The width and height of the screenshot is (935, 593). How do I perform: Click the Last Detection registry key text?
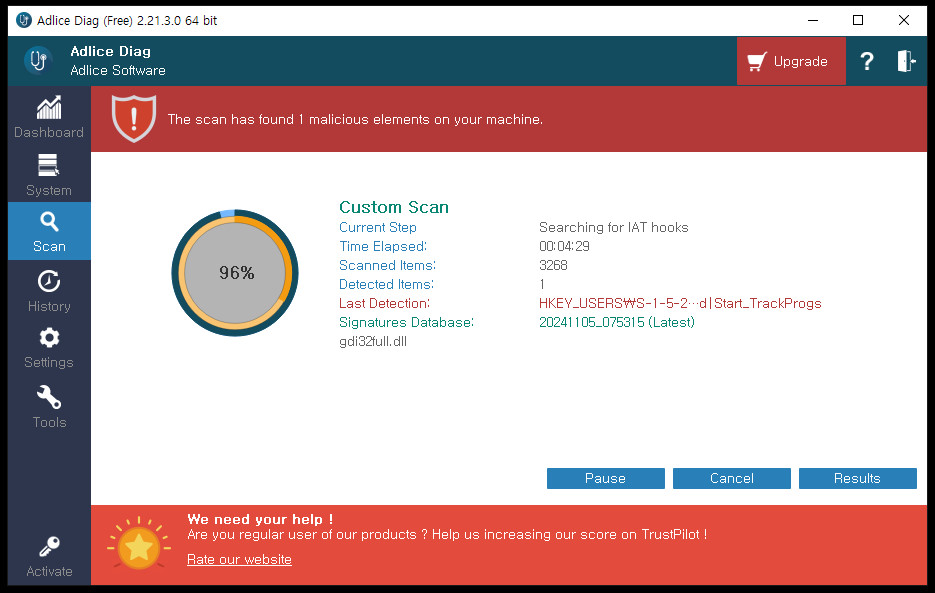(x=680, y=303)
